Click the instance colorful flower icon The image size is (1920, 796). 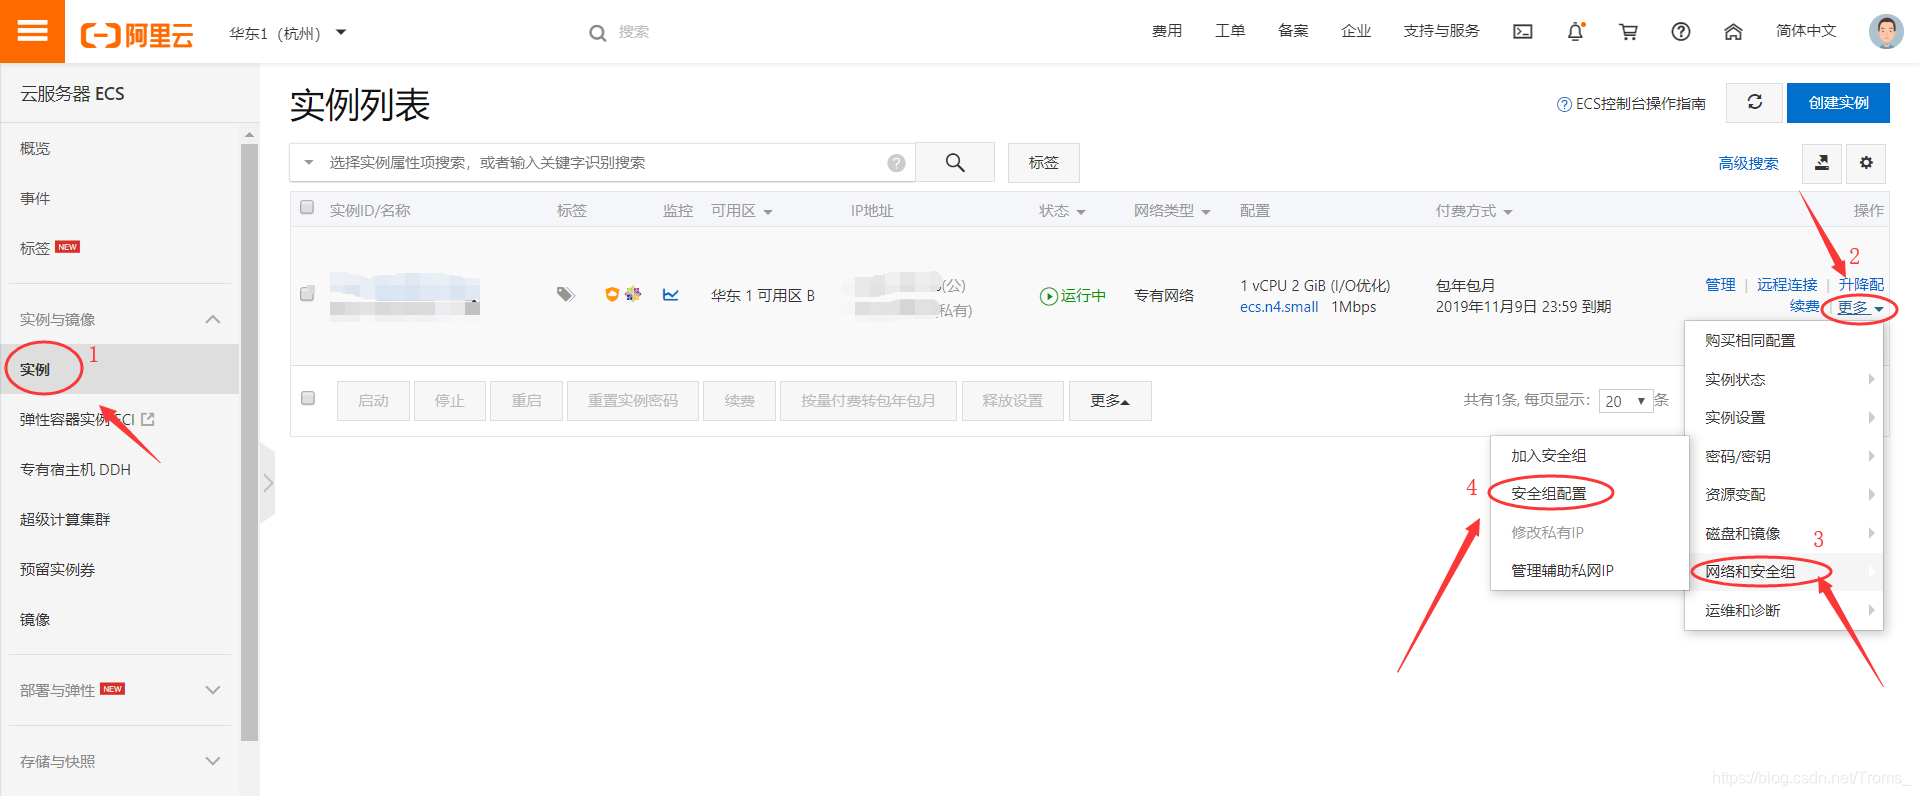click(633, 294)
